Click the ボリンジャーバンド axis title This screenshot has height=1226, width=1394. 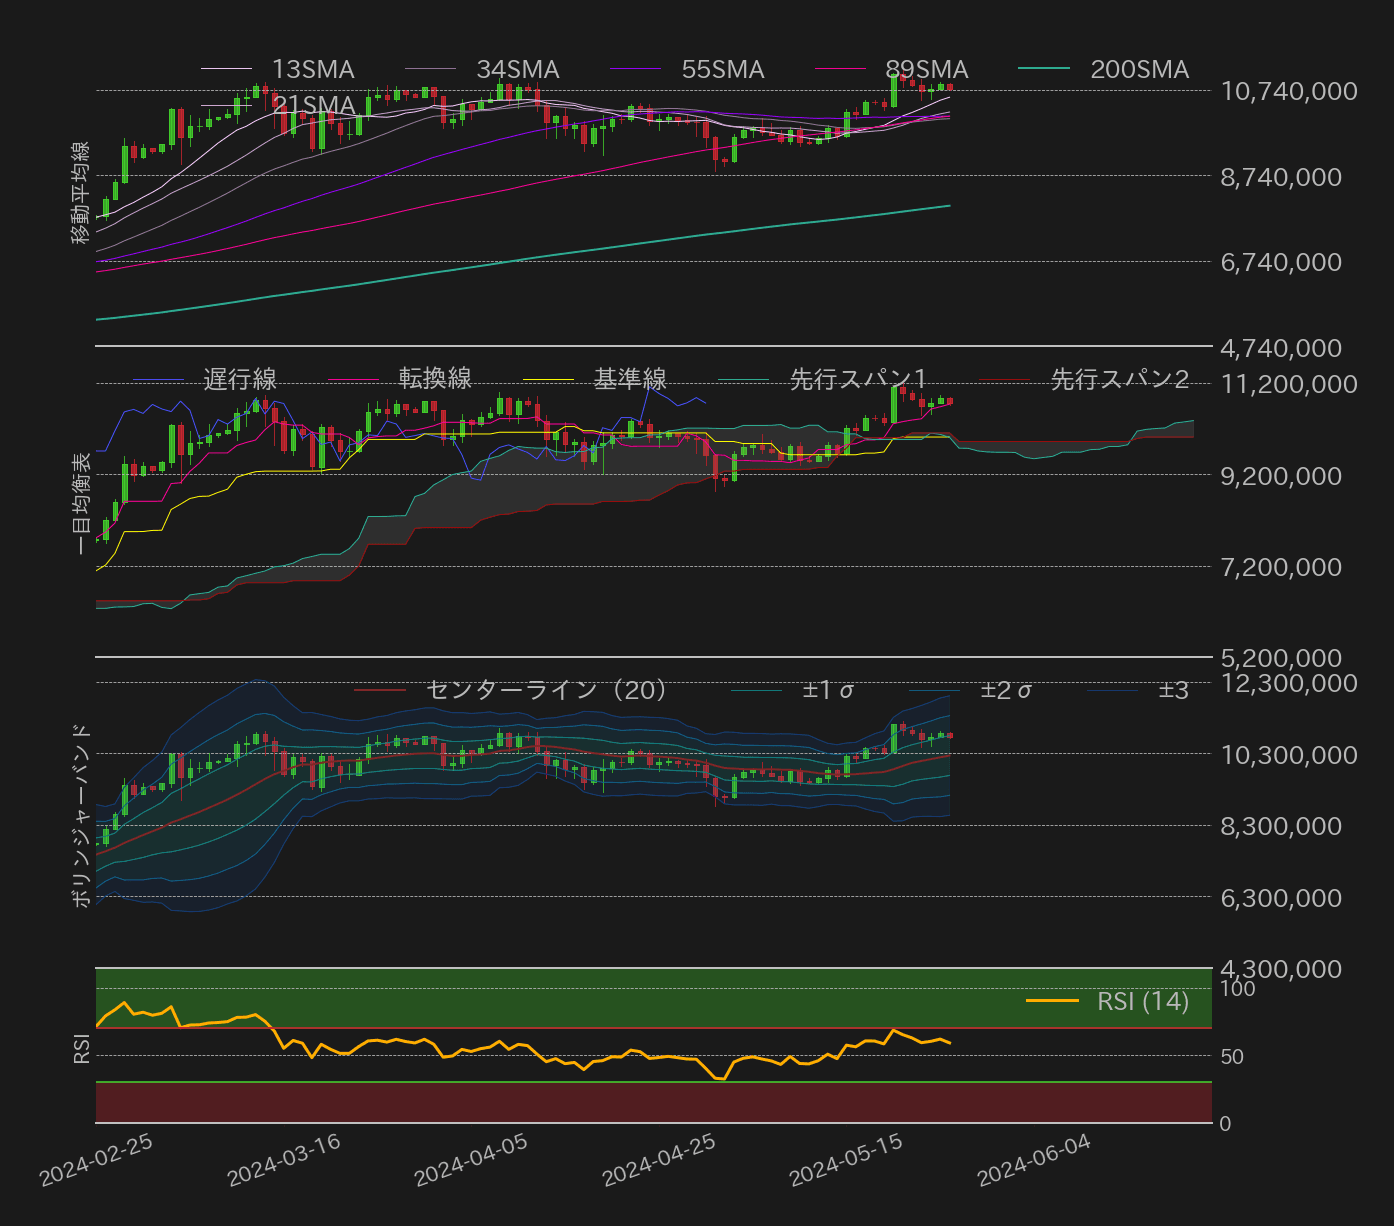click(x=82, y=816)
